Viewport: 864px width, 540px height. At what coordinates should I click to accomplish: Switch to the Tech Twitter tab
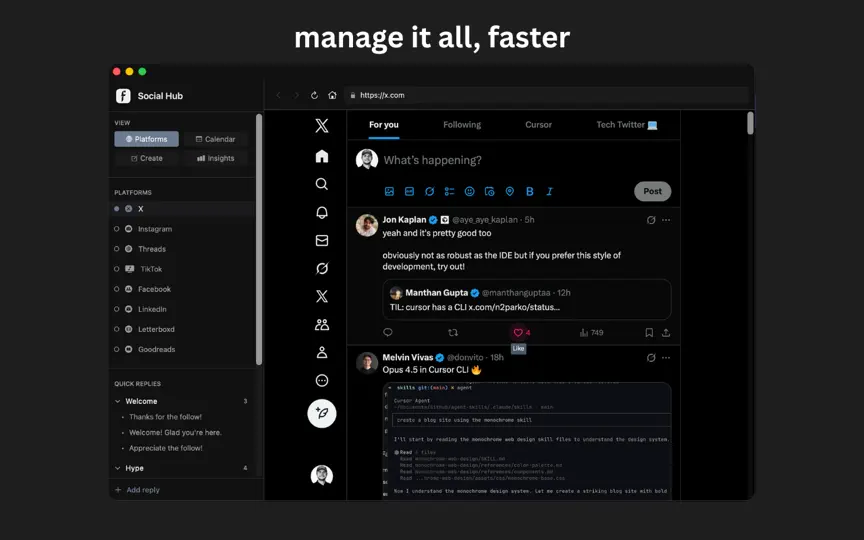tap(627, 125)
